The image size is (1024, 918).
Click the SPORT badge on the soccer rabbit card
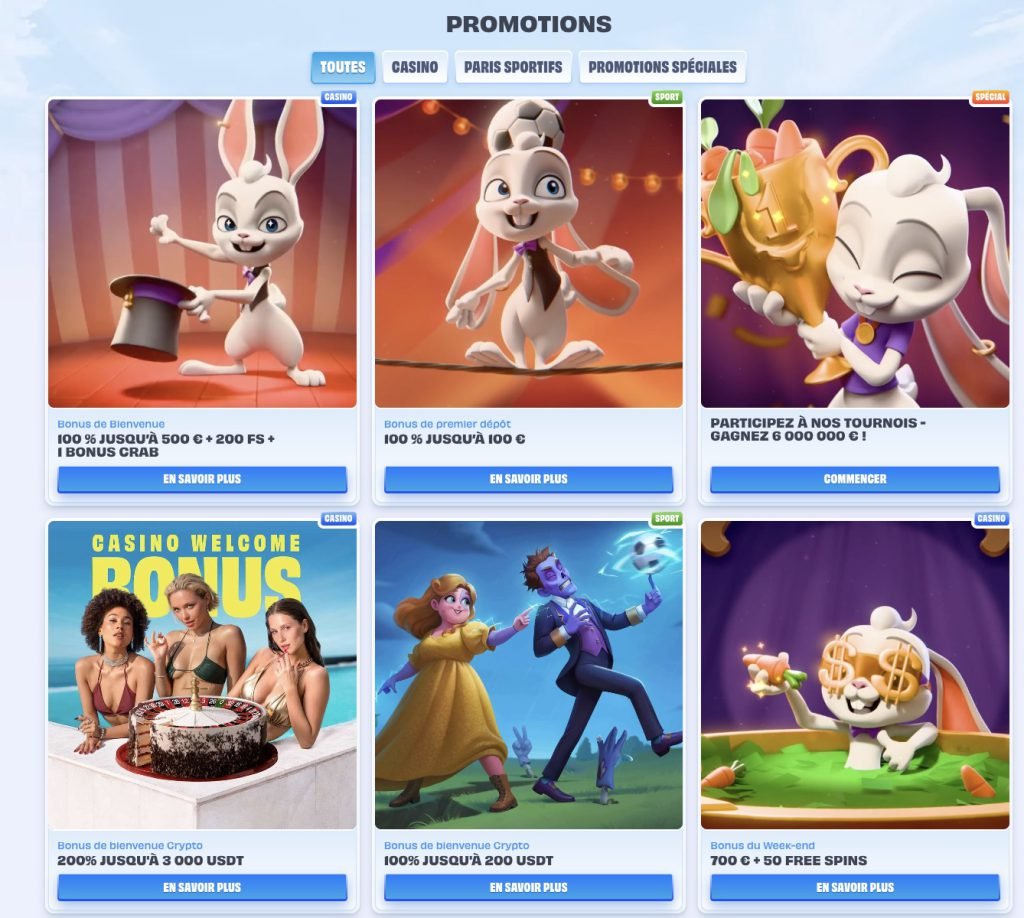tap(667, 97)
